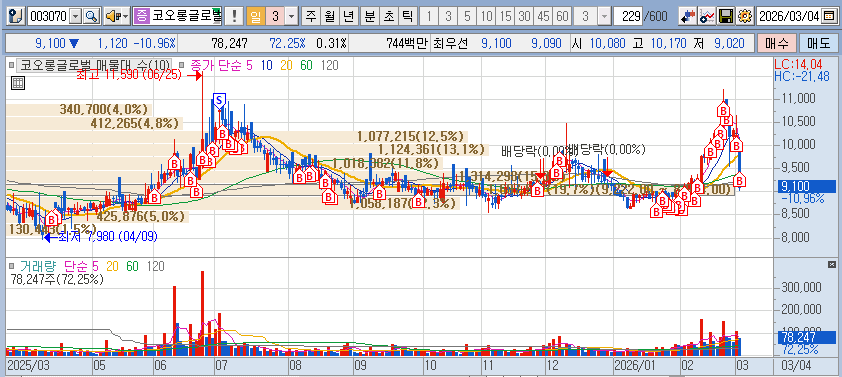Click the stock name field 코오롱글로벌
This screenshot has height=377, width=842.
tap(186, 17)
